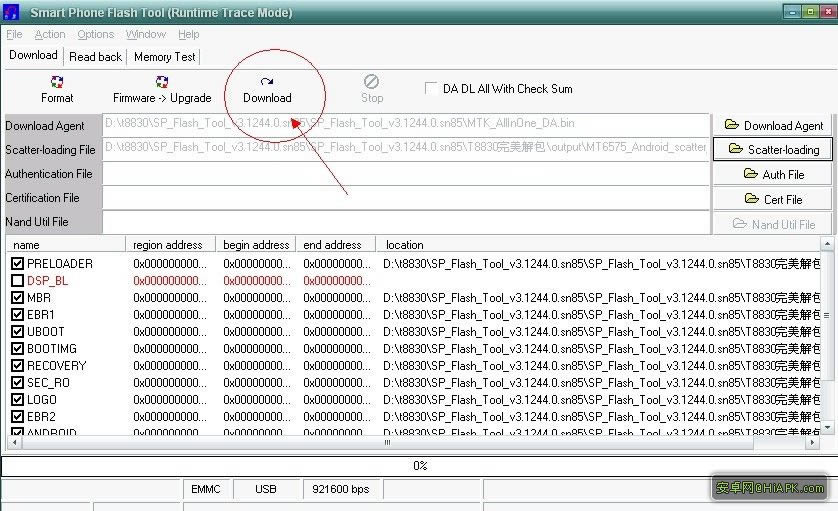Check the DSP_BL partition checkbox
This screenshot has height=511, width=838.
(18, 281)
